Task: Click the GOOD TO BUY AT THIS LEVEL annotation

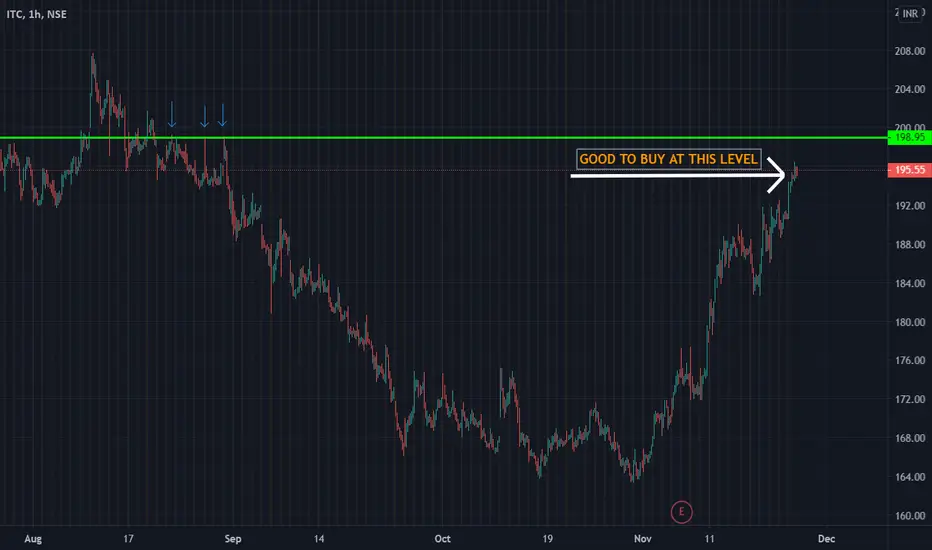Action: tap(669, 159)
